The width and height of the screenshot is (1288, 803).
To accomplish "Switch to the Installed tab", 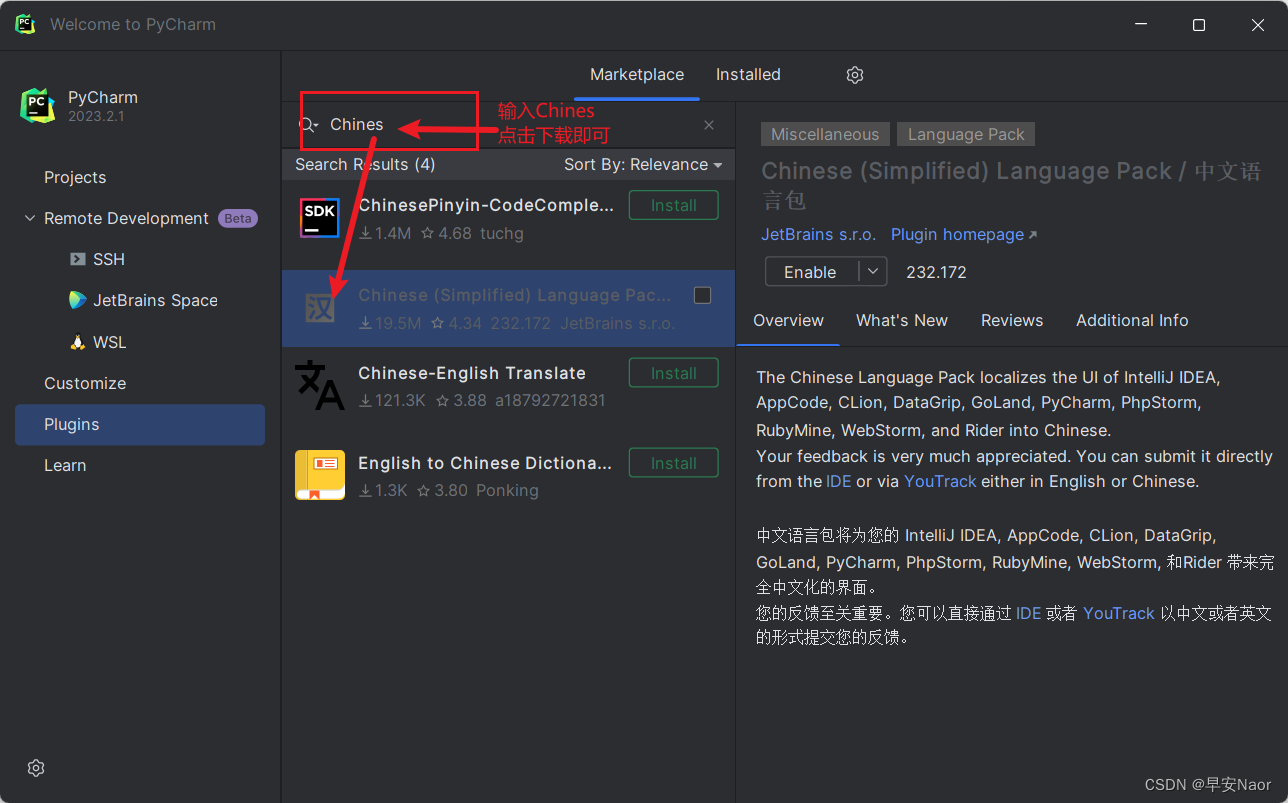I will click(748, 75).
